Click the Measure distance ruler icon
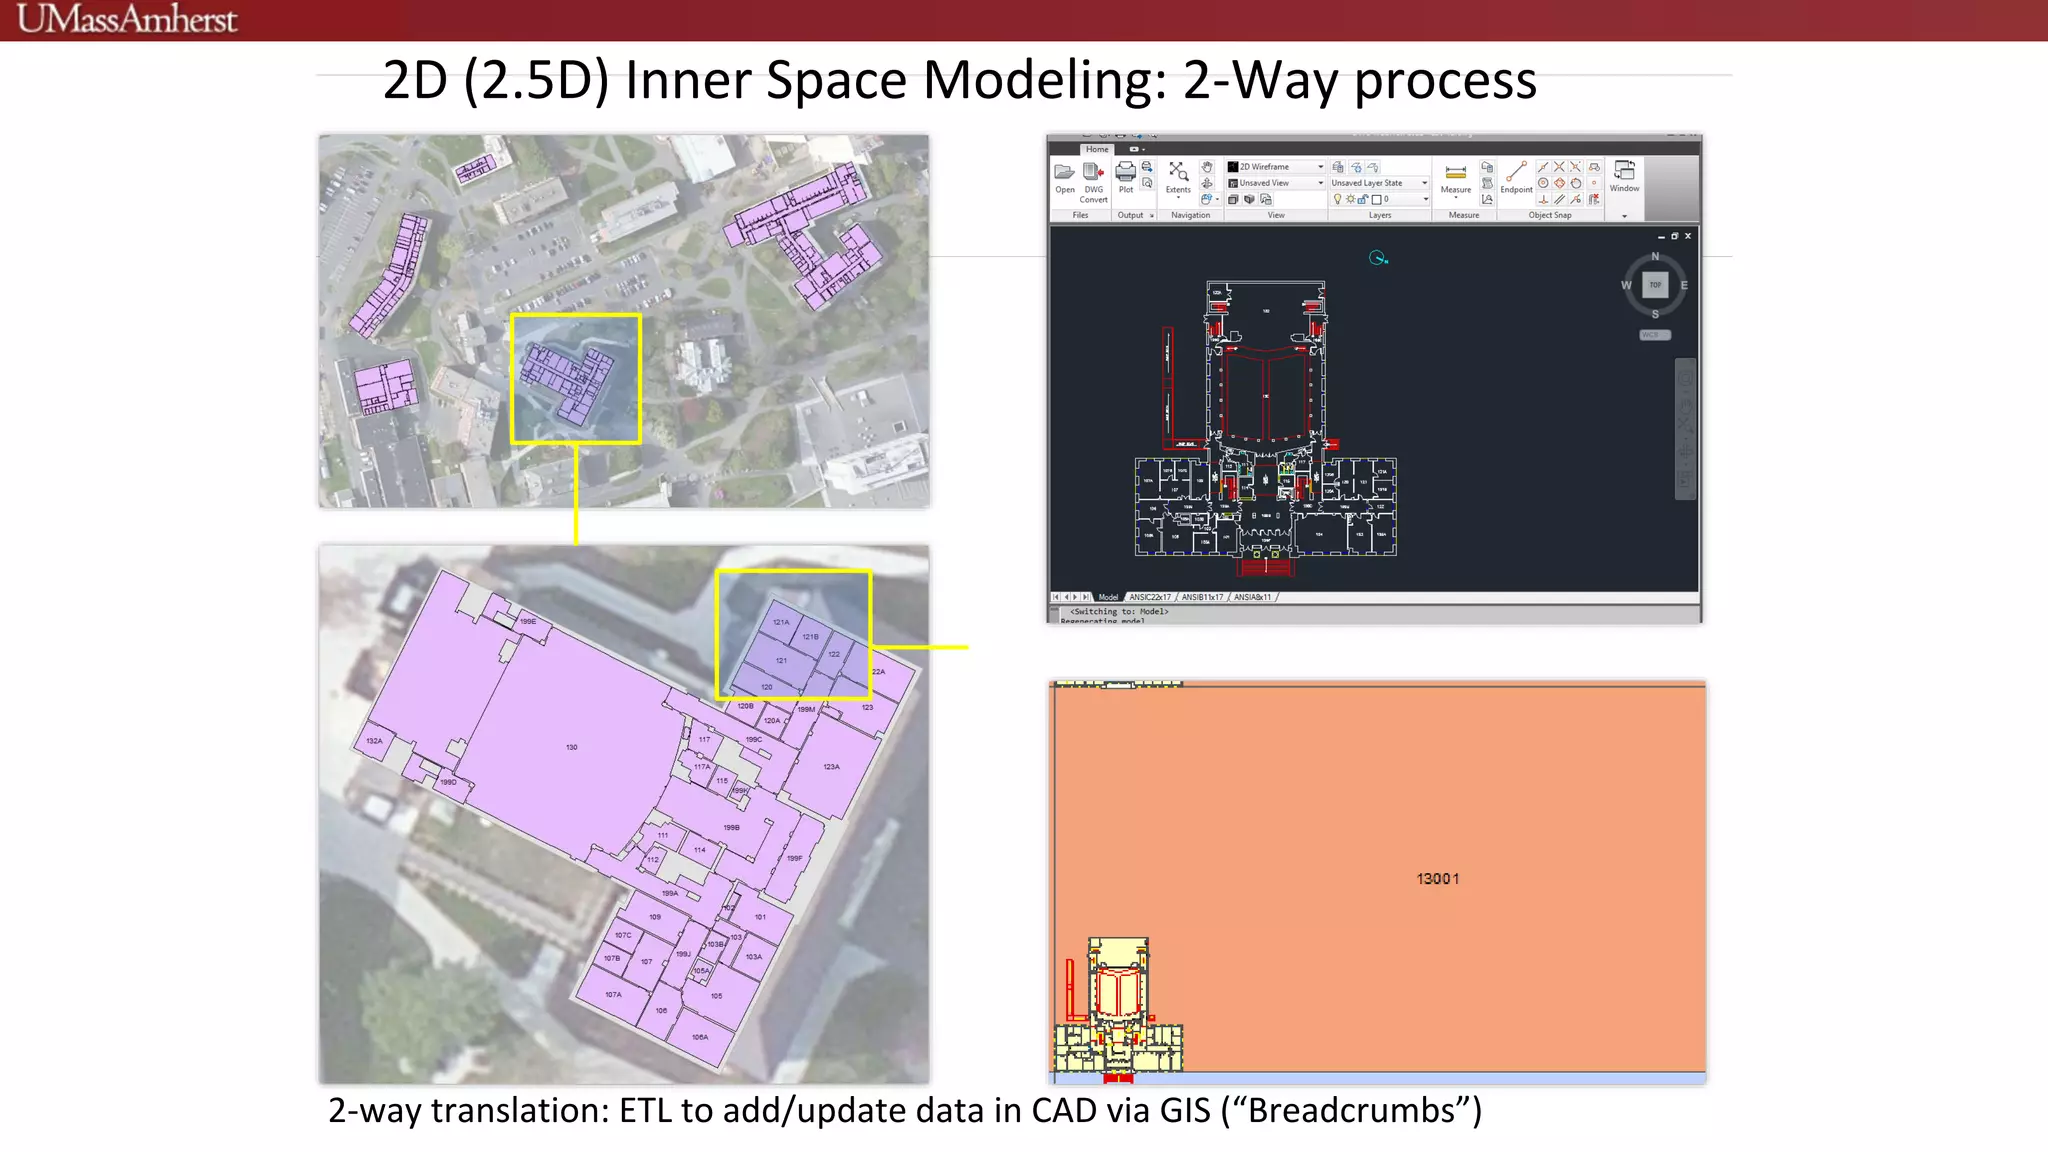 (1456, 172)
